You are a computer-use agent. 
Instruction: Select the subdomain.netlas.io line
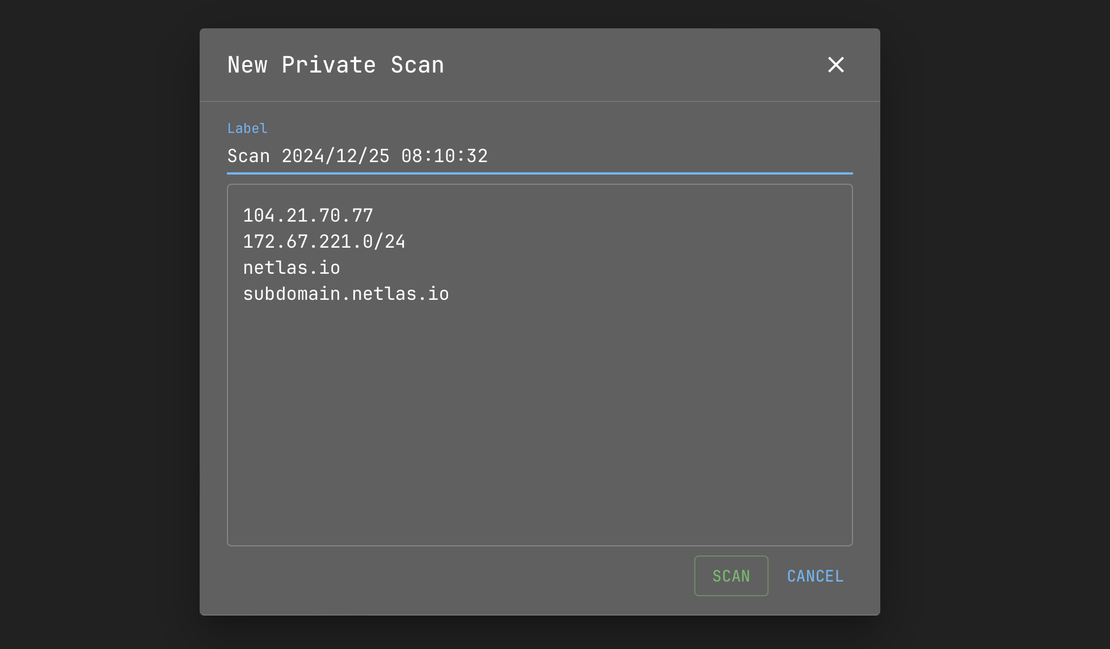click(x=345, y=293)
